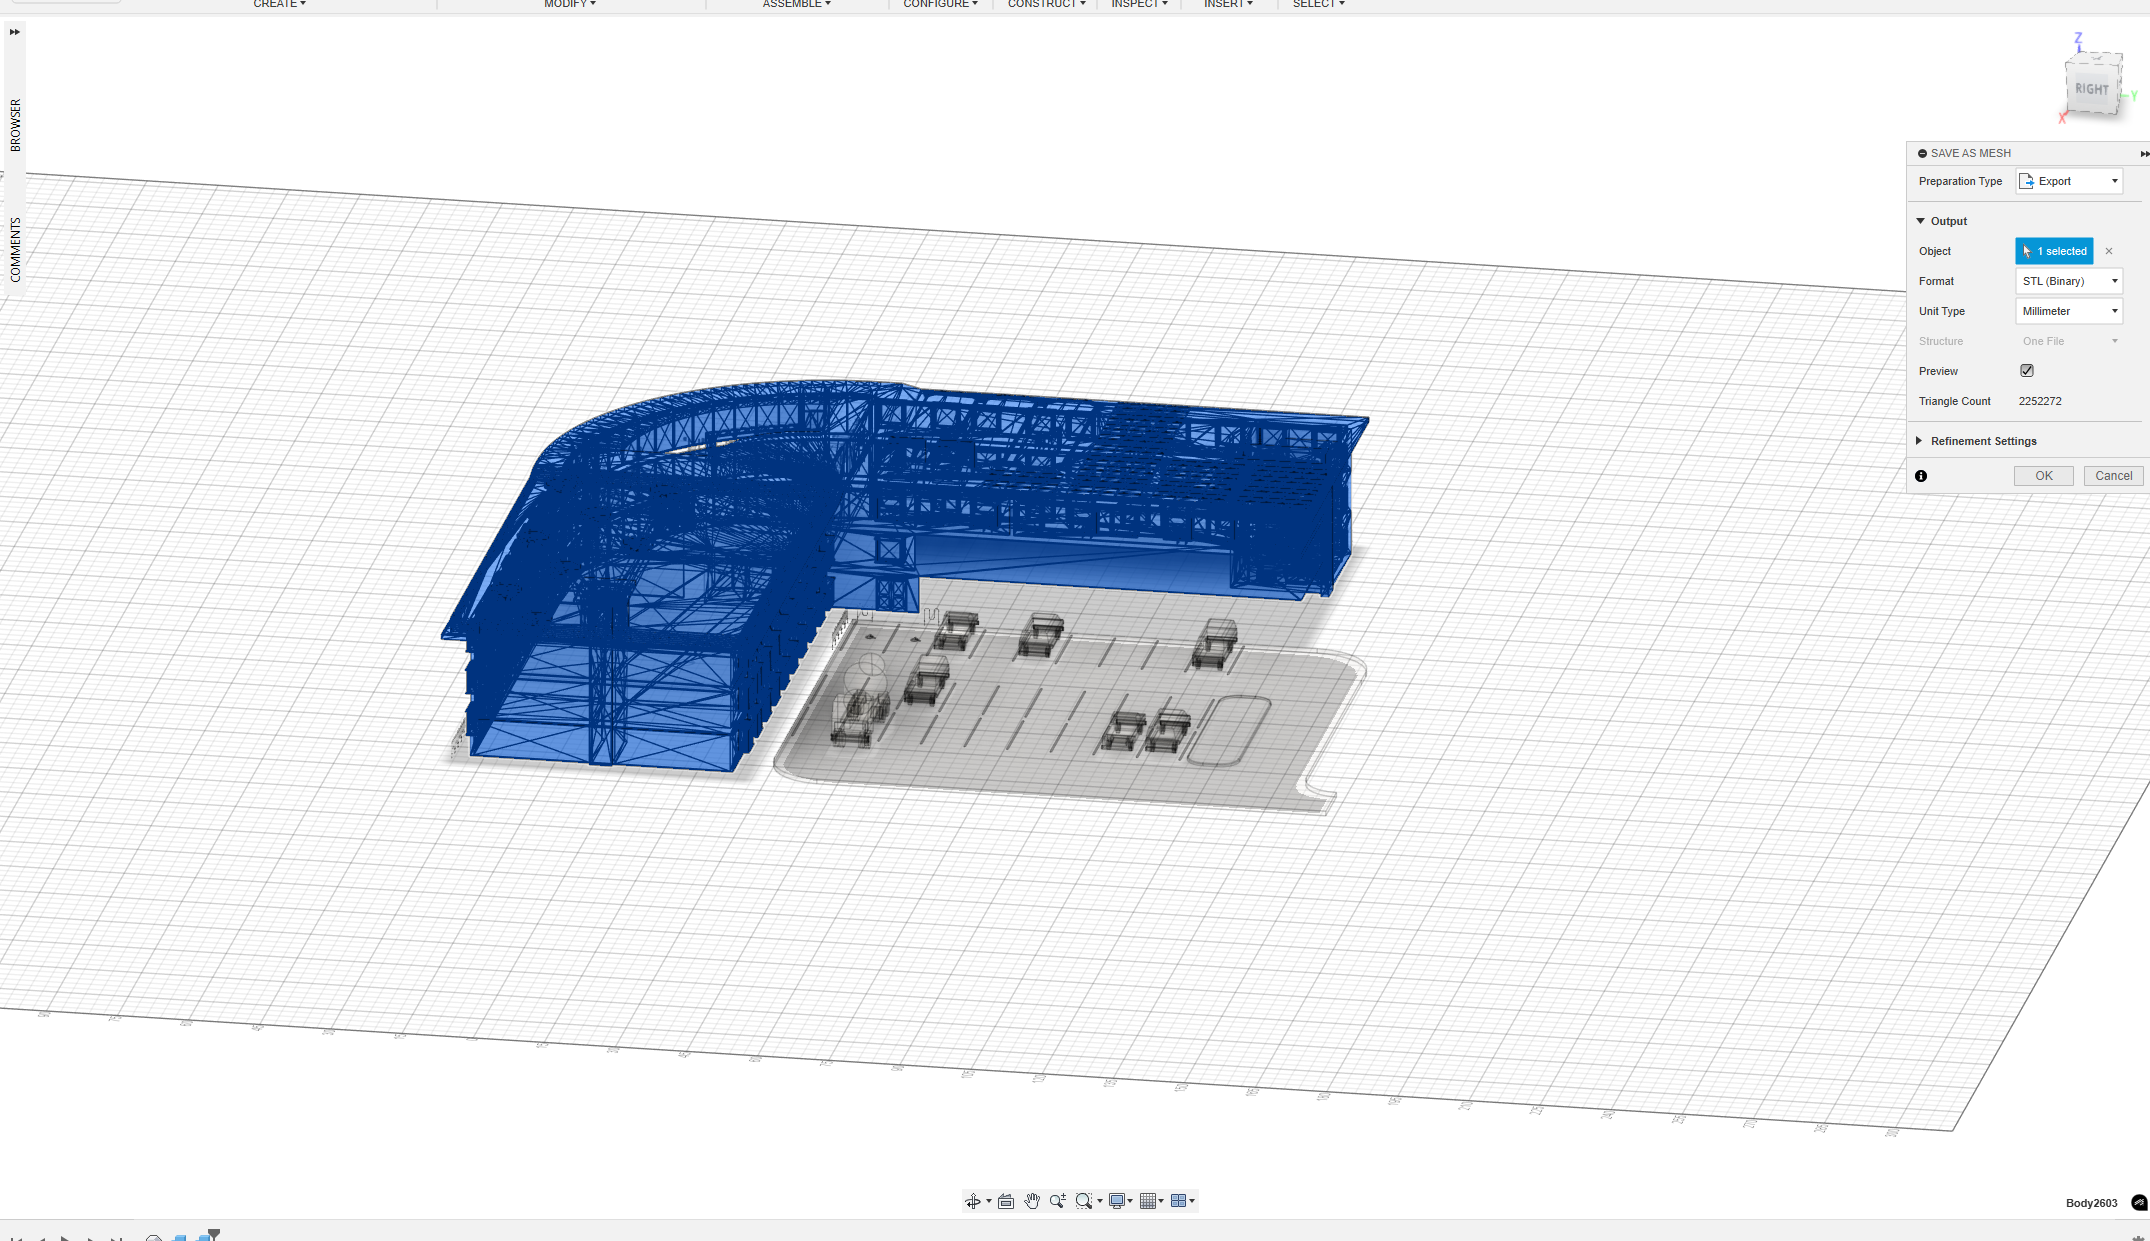Expand Display Settings dropdown arrow
This screenshot has width=2150, height=1241.
1130,1201
